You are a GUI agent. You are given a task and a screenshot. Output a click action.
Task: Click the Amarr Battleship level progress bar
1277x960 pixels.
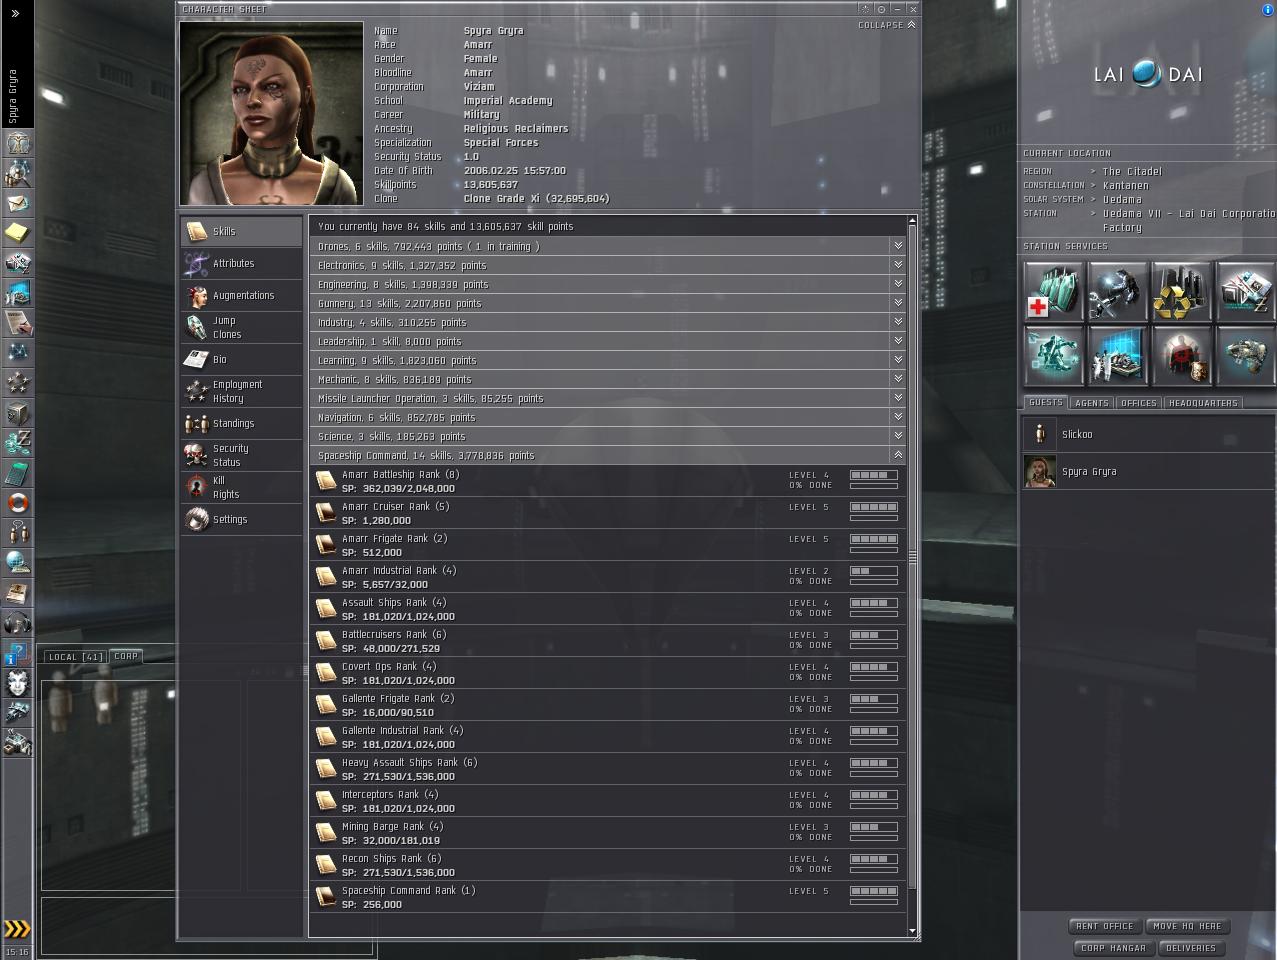tap(873, 475)
